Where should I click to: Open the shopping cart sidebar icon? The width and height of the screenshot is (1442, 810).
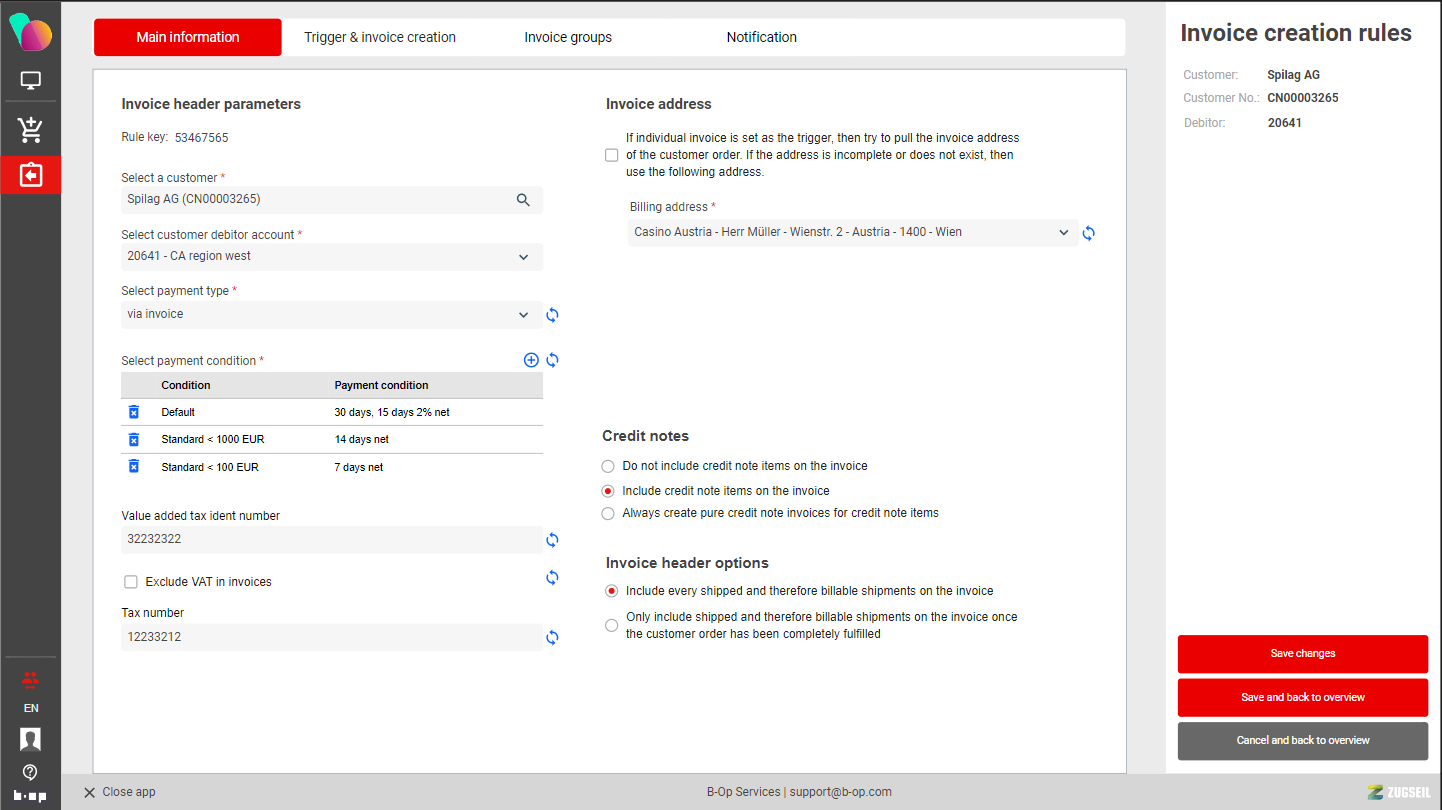coord(30,129)
